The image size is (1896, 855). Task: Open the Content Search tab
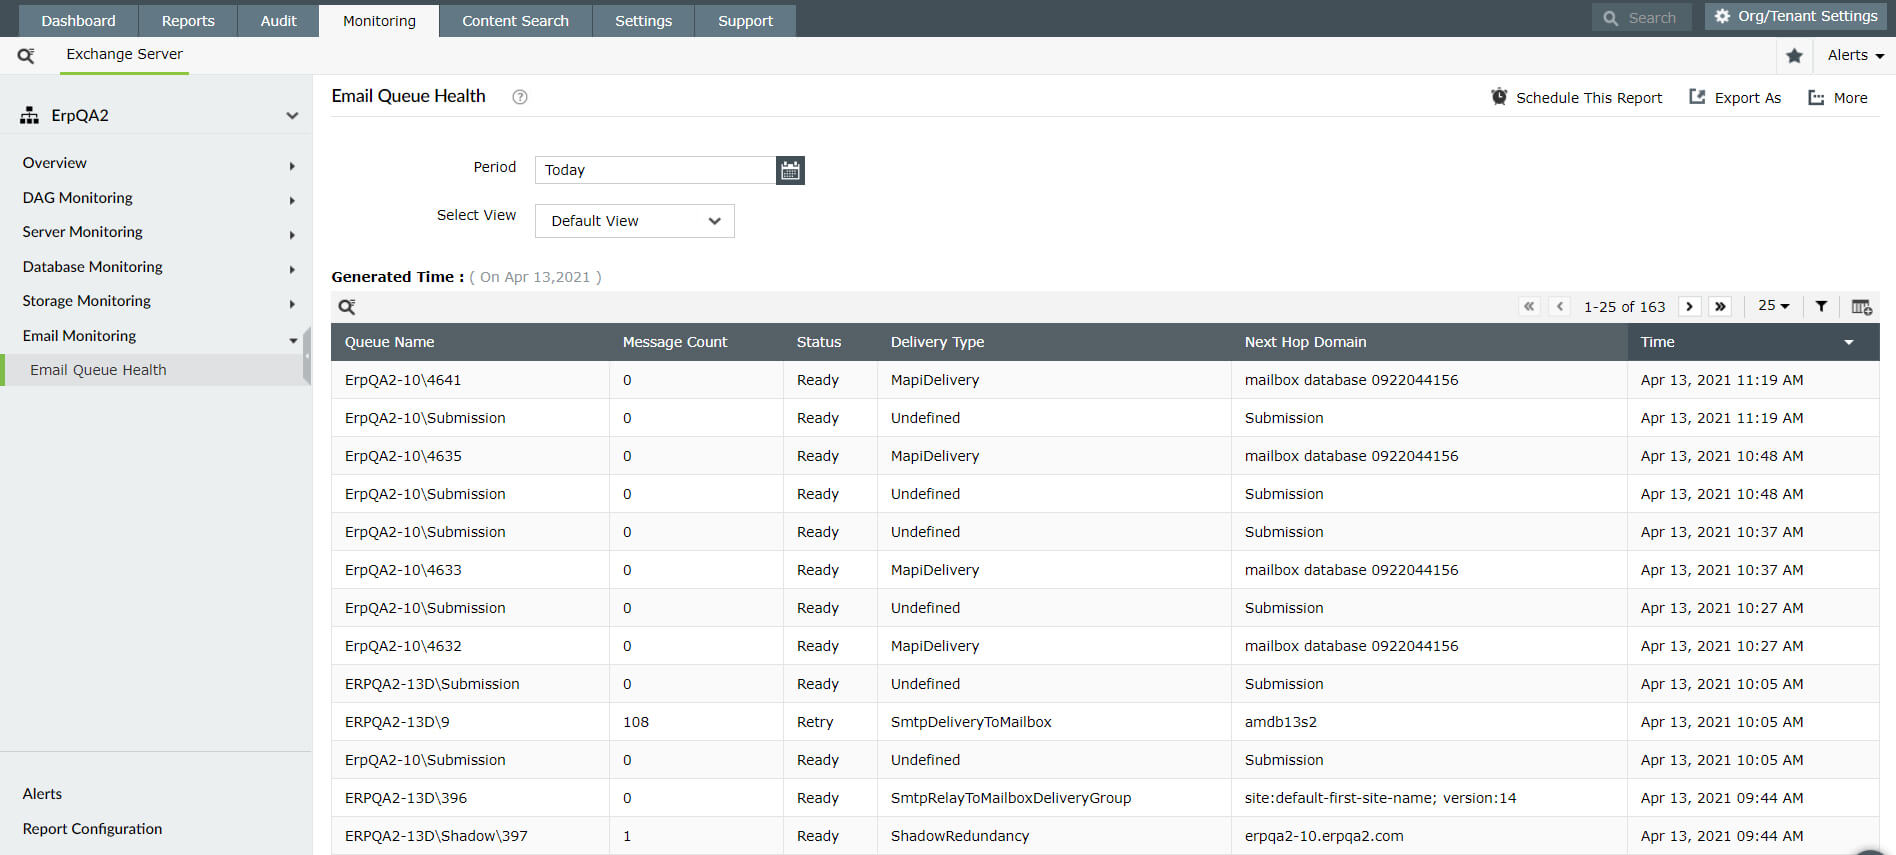point(515,21)
